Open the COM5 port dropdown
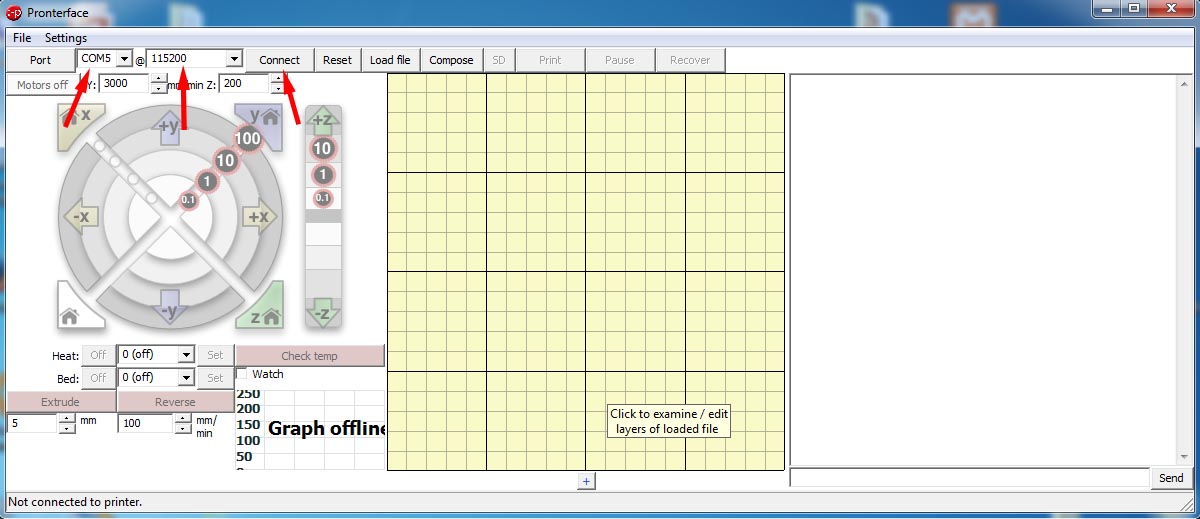 (124, 59)
